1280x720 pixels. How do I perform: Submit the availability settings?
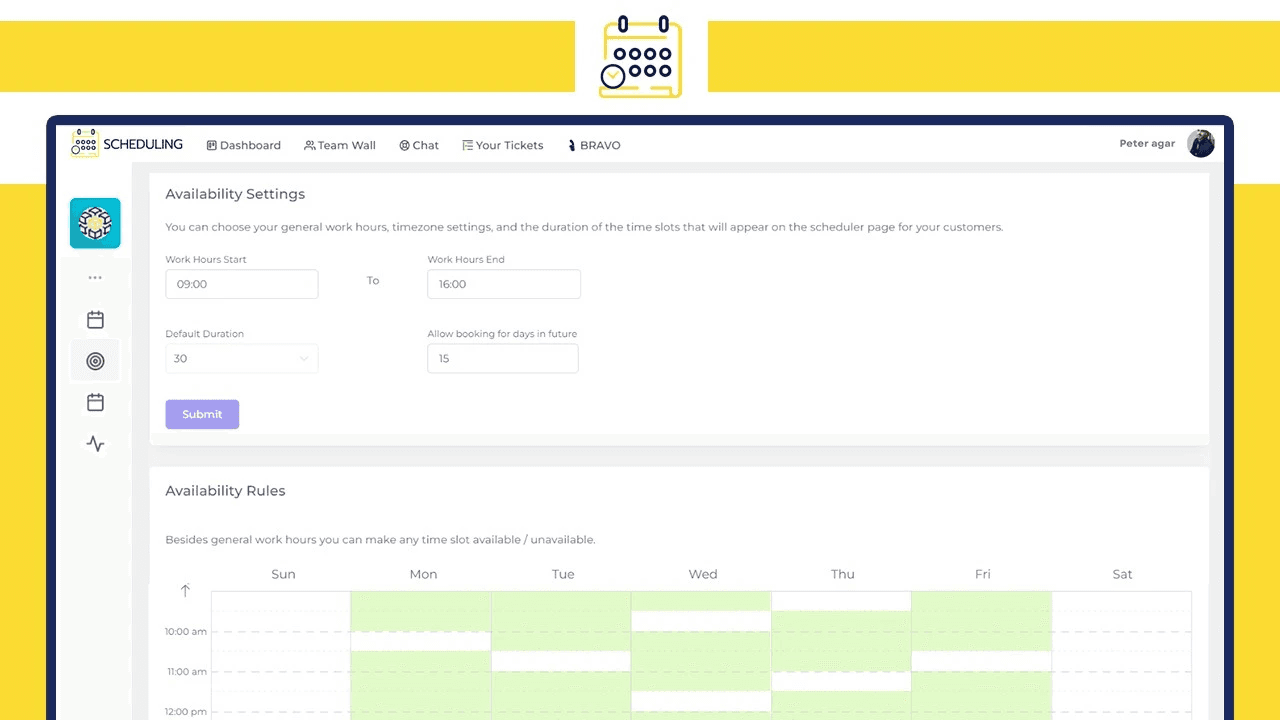[202, 414]
